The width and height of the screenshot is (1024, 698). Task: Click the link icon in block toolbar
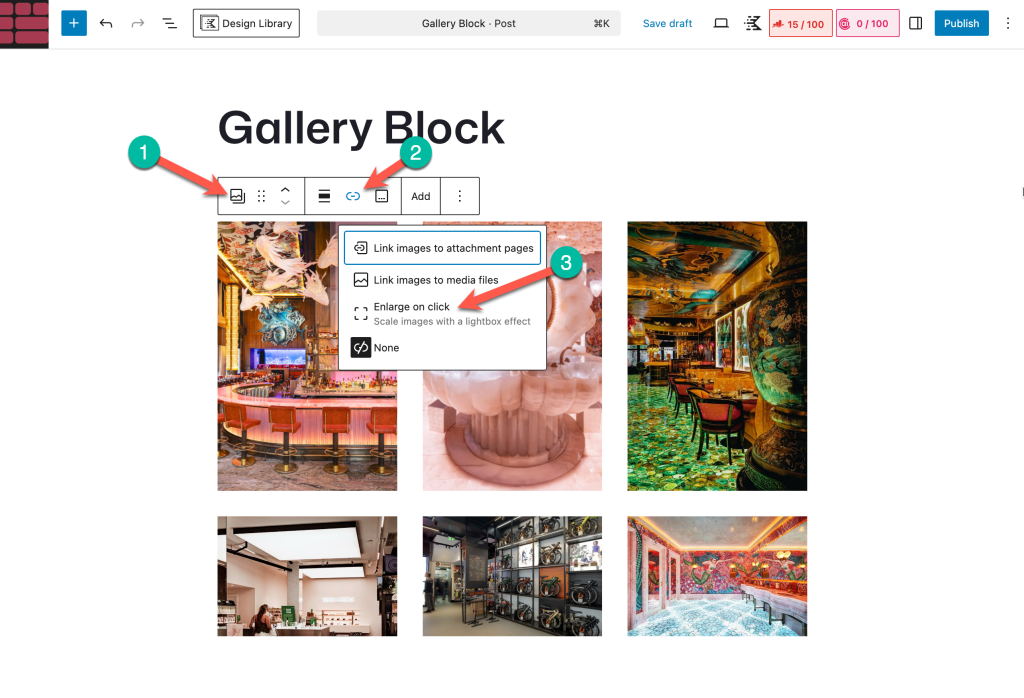(x=353, y=196)
